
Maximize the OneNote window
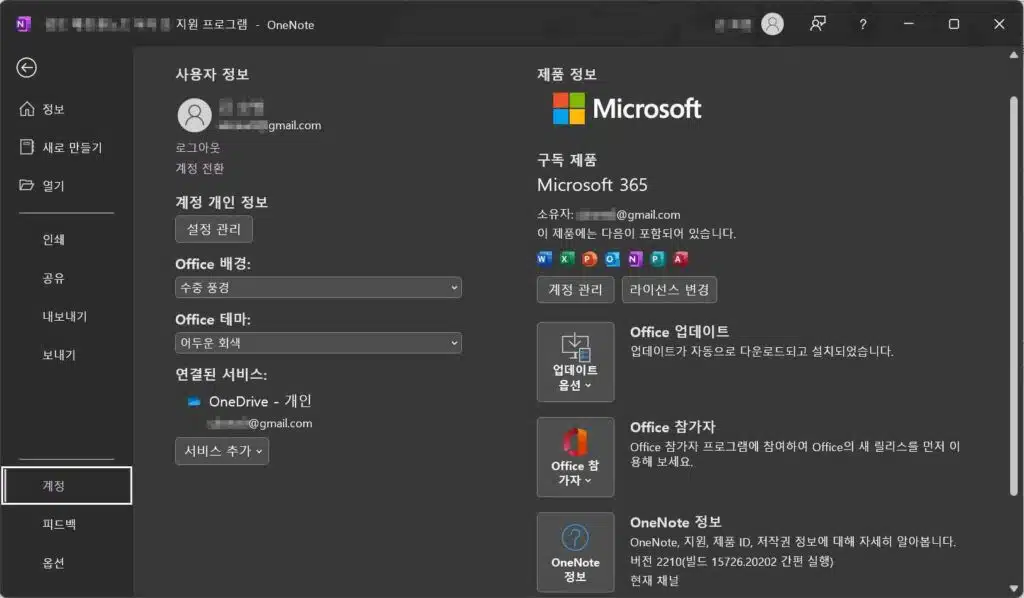click(953, 24)
